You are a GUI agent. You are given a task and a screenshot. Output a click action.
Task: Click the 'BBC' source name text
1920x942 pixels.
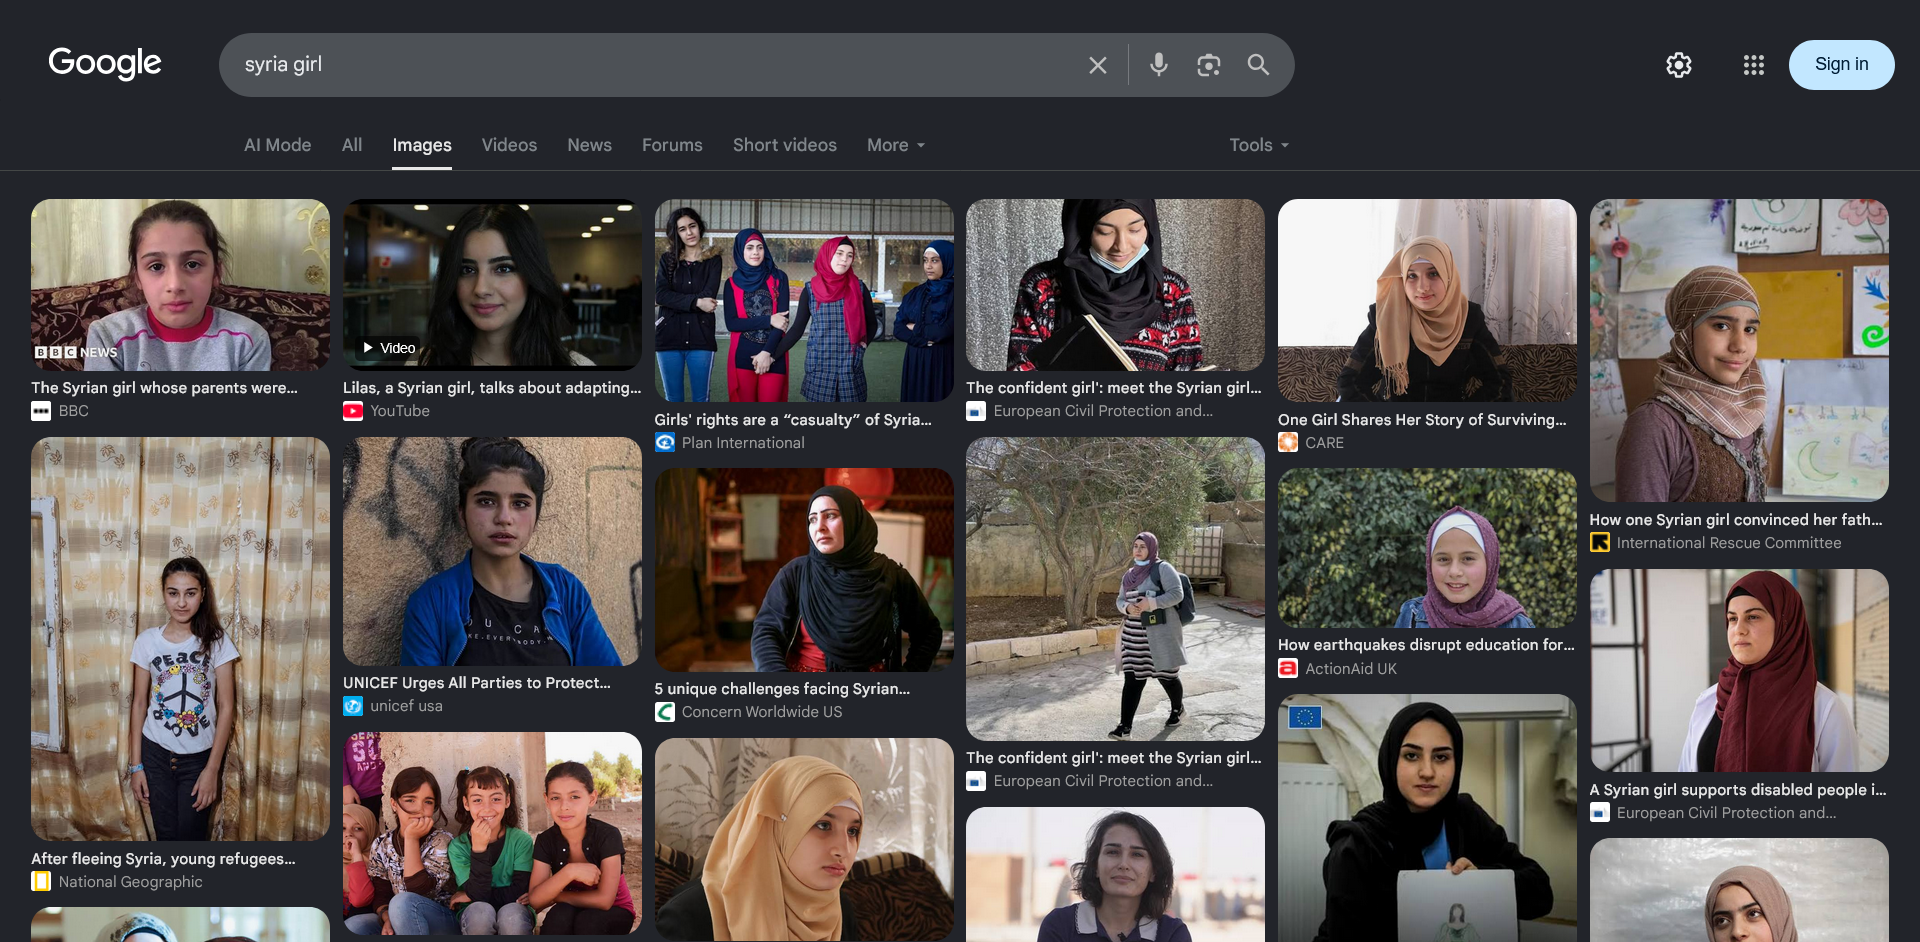point(74,411)
